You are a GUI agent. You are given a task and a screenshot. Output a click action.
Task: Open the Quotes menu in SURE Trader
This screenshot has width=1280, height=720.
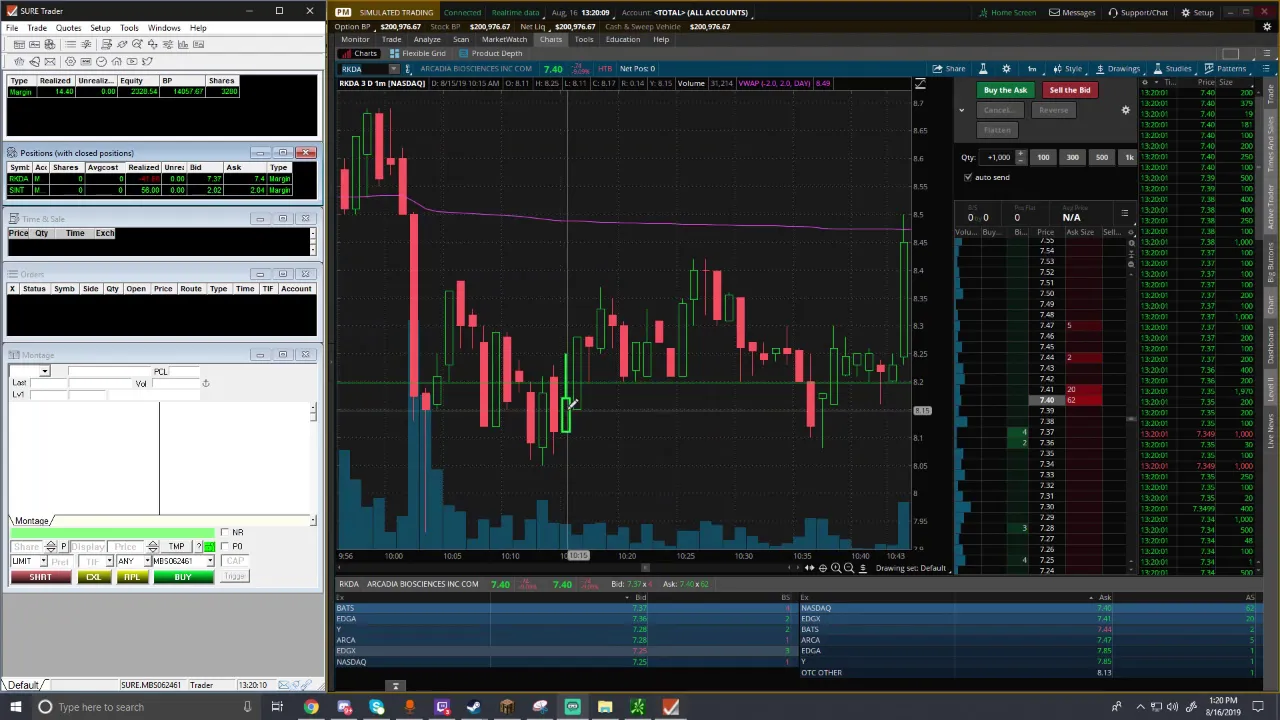(68, 28)
